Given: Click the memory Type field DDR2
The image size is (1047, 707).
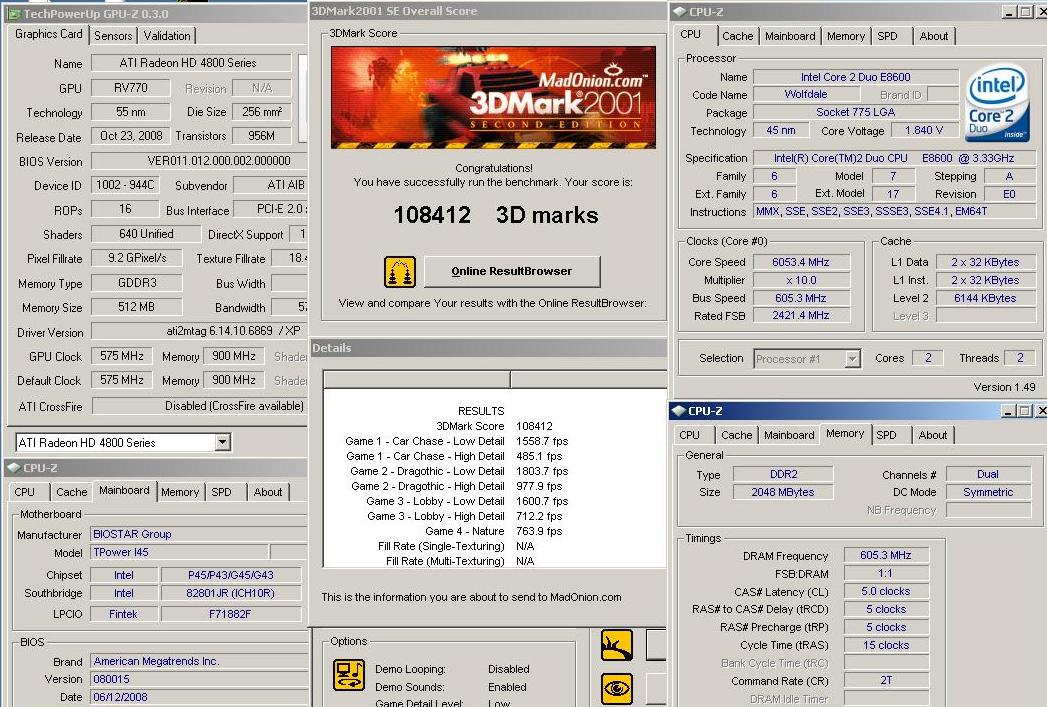Looking at the screenshot, I should click(783, 474).
